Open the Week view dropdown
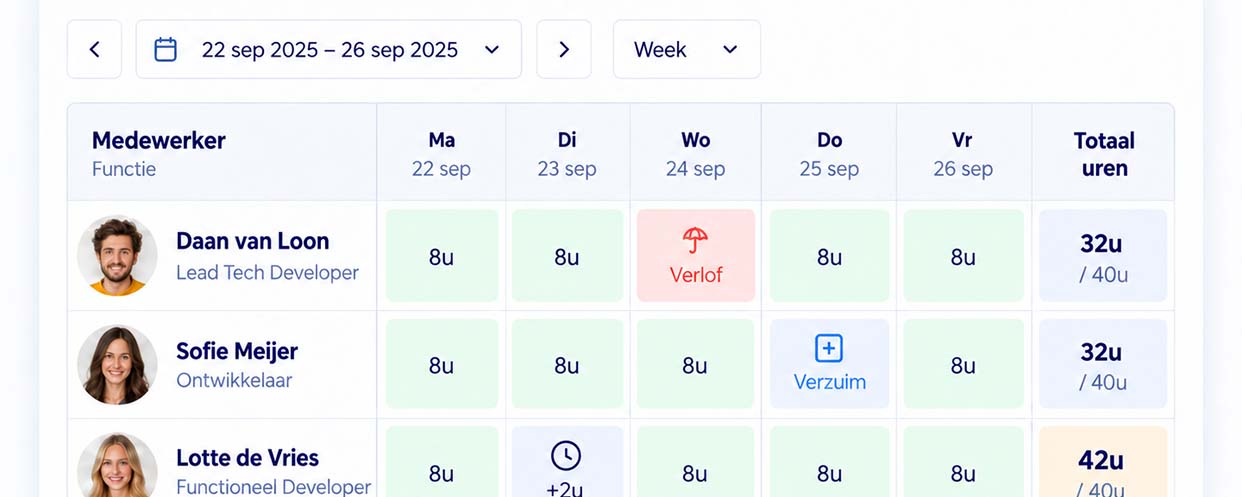The width and height of the screenshot is (1242, 497). [687, 49]
